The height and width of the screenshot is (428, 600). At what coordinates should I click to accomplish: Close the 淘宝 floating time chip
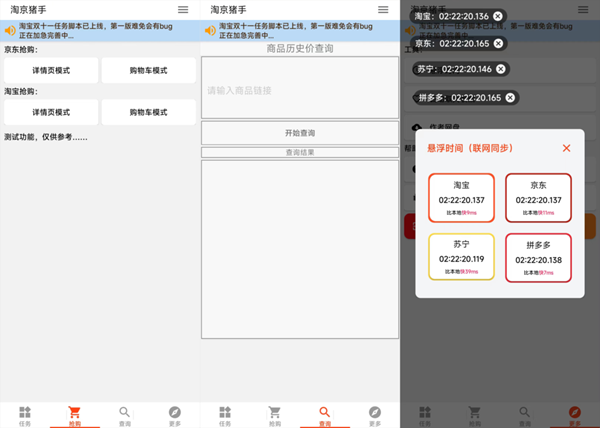(497, 16)
